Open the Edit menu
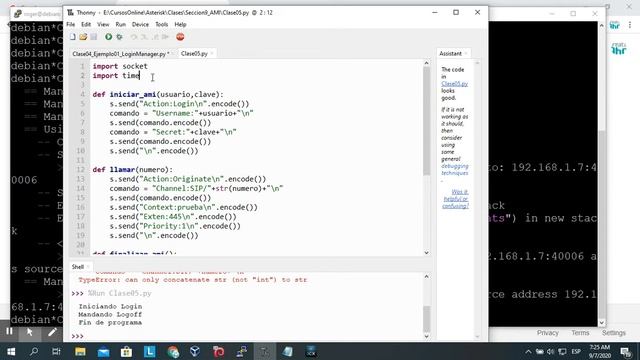The image size is (640, 360). tap(86, 24)
